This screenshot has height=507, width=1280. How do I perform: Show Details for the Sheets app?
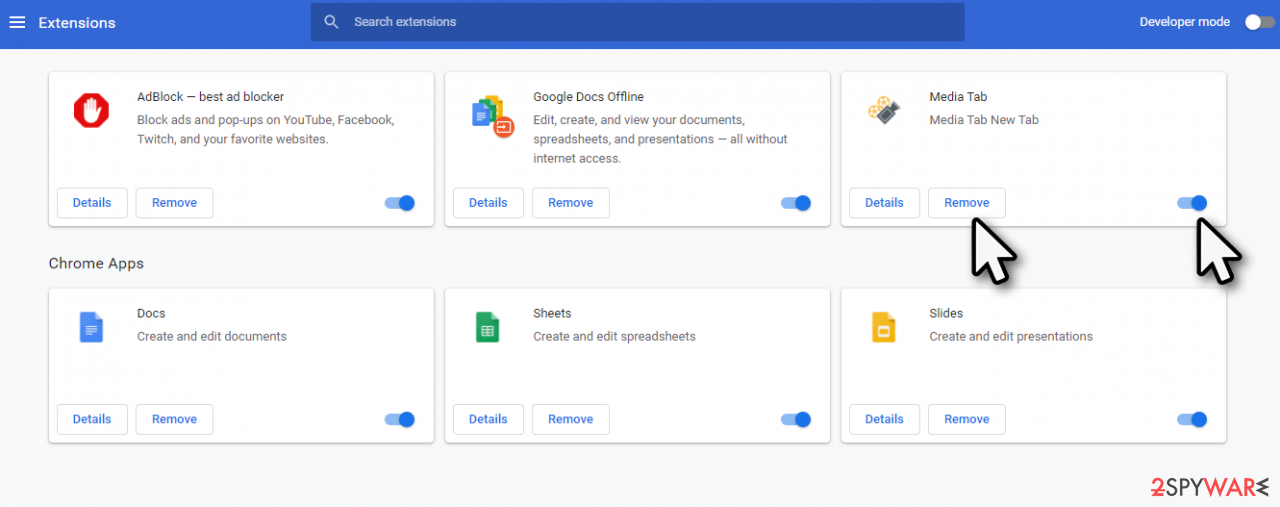pyautogui.click(x=488, y=420)
